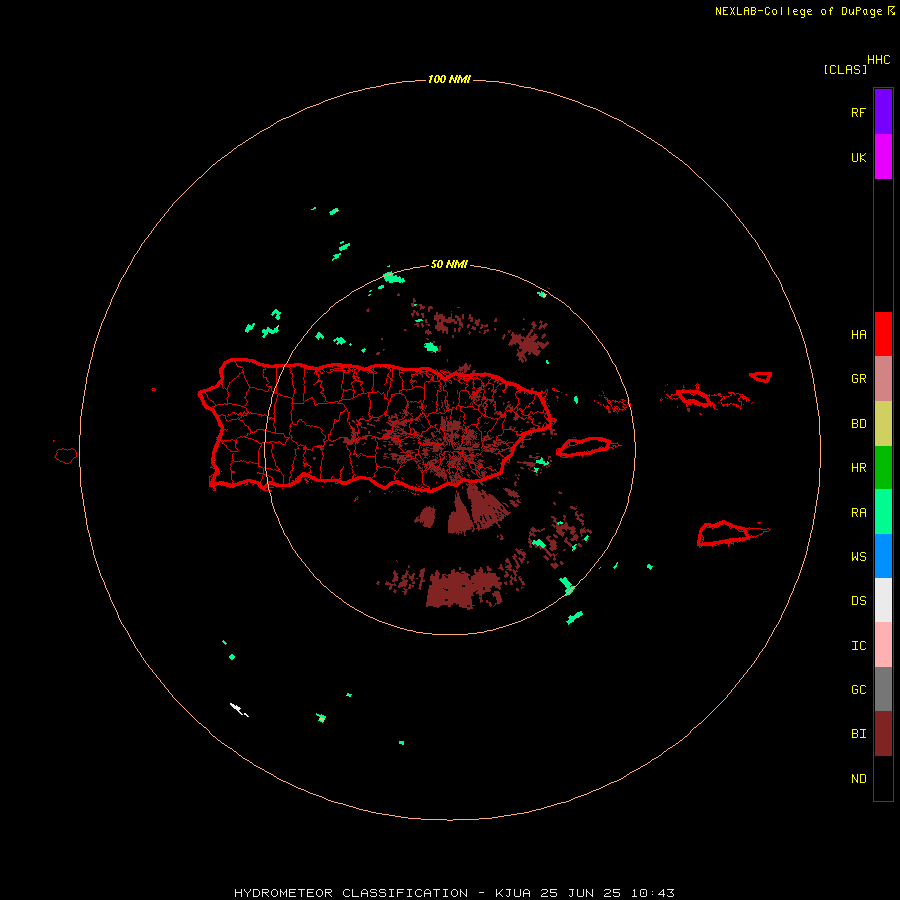
Task: Click the 10:43 timestamp
Action: coord(653,893)
